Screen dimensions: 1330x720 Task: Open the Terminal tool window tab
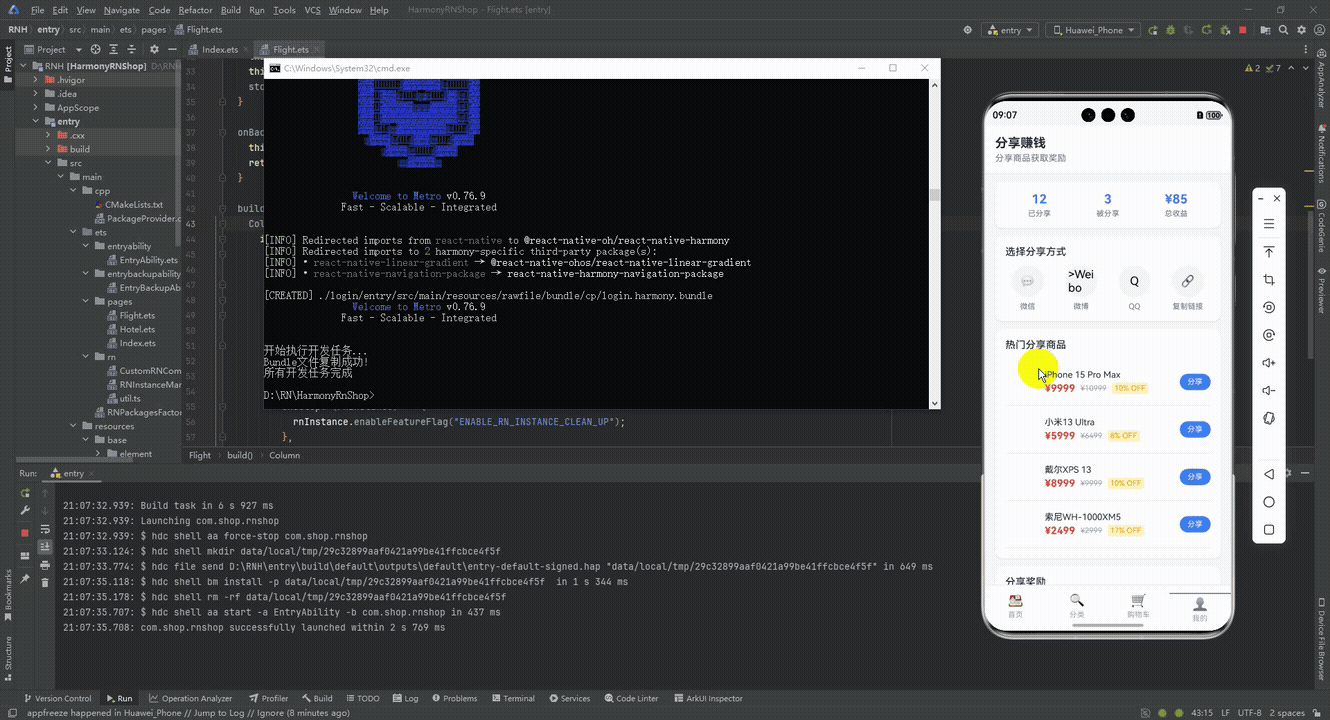512,698
